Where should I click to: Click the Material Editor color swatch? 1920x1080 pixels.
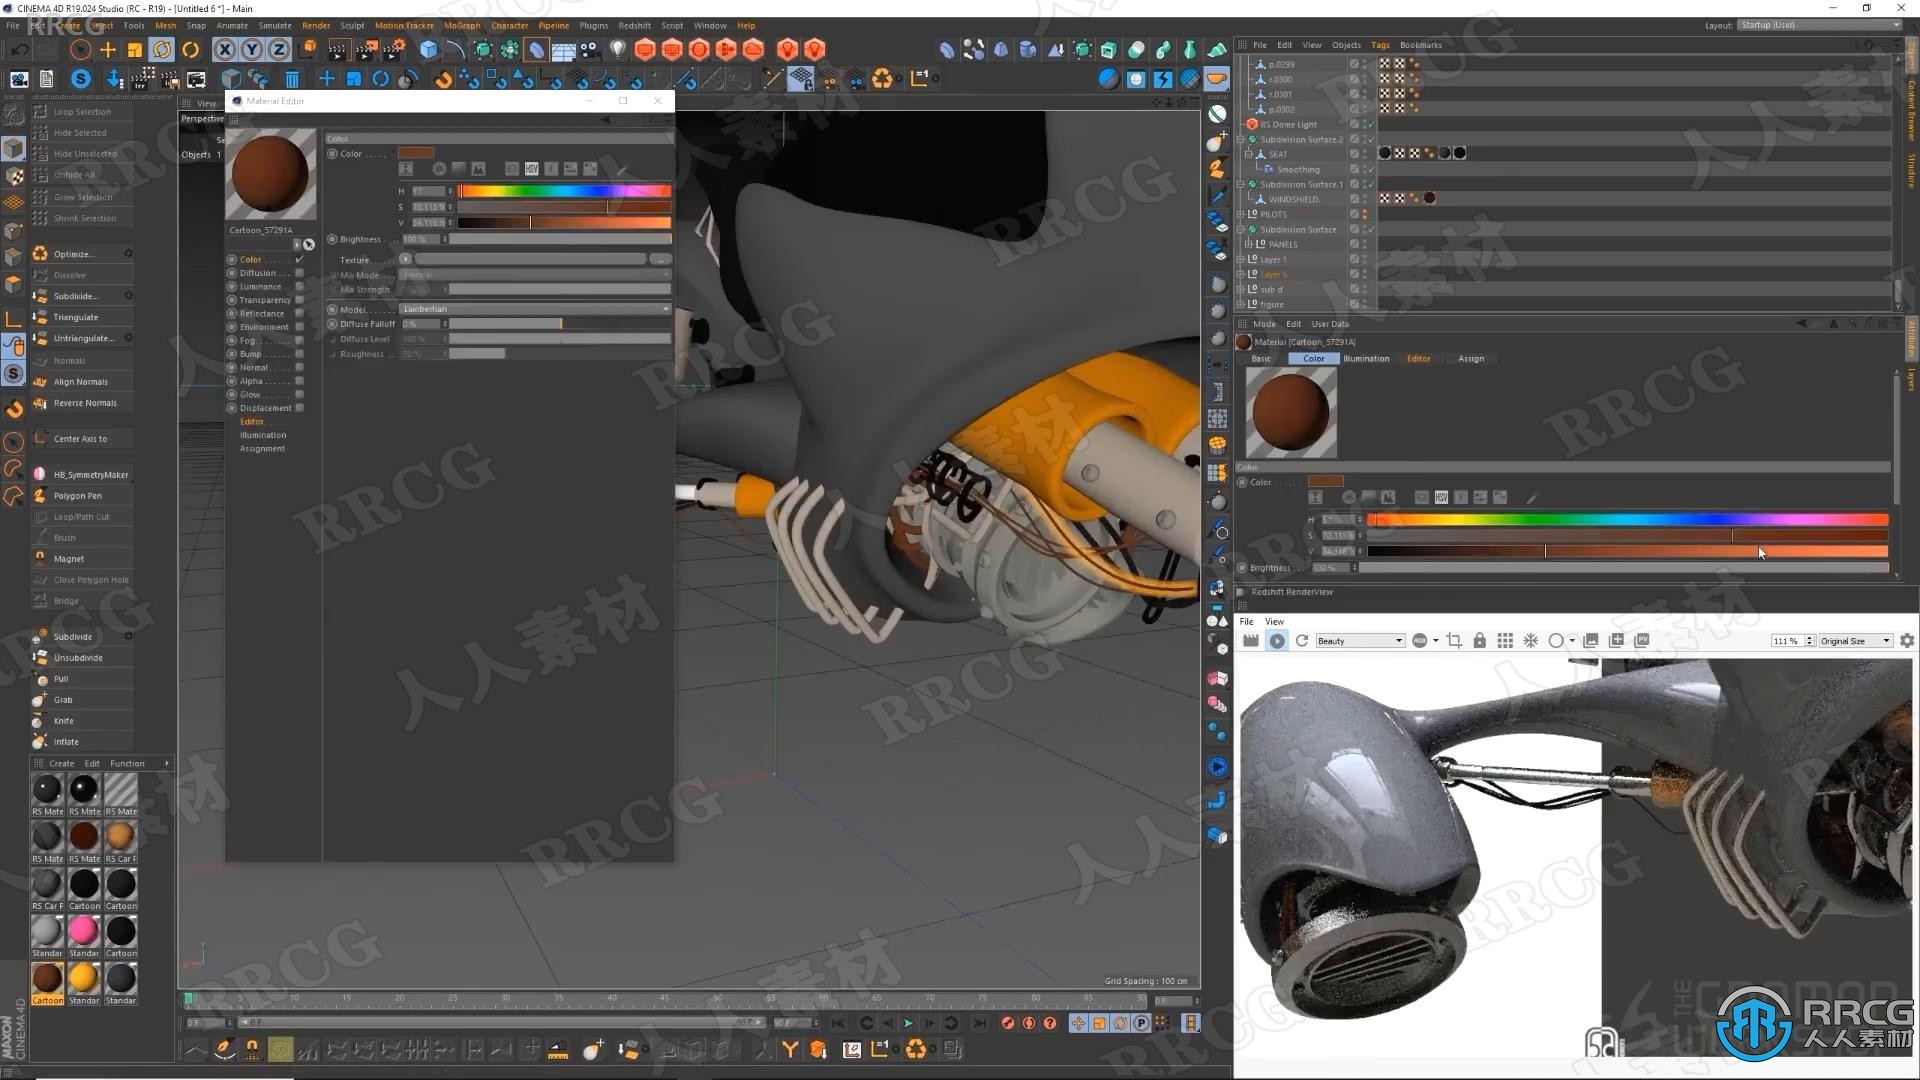click(416, 153)
